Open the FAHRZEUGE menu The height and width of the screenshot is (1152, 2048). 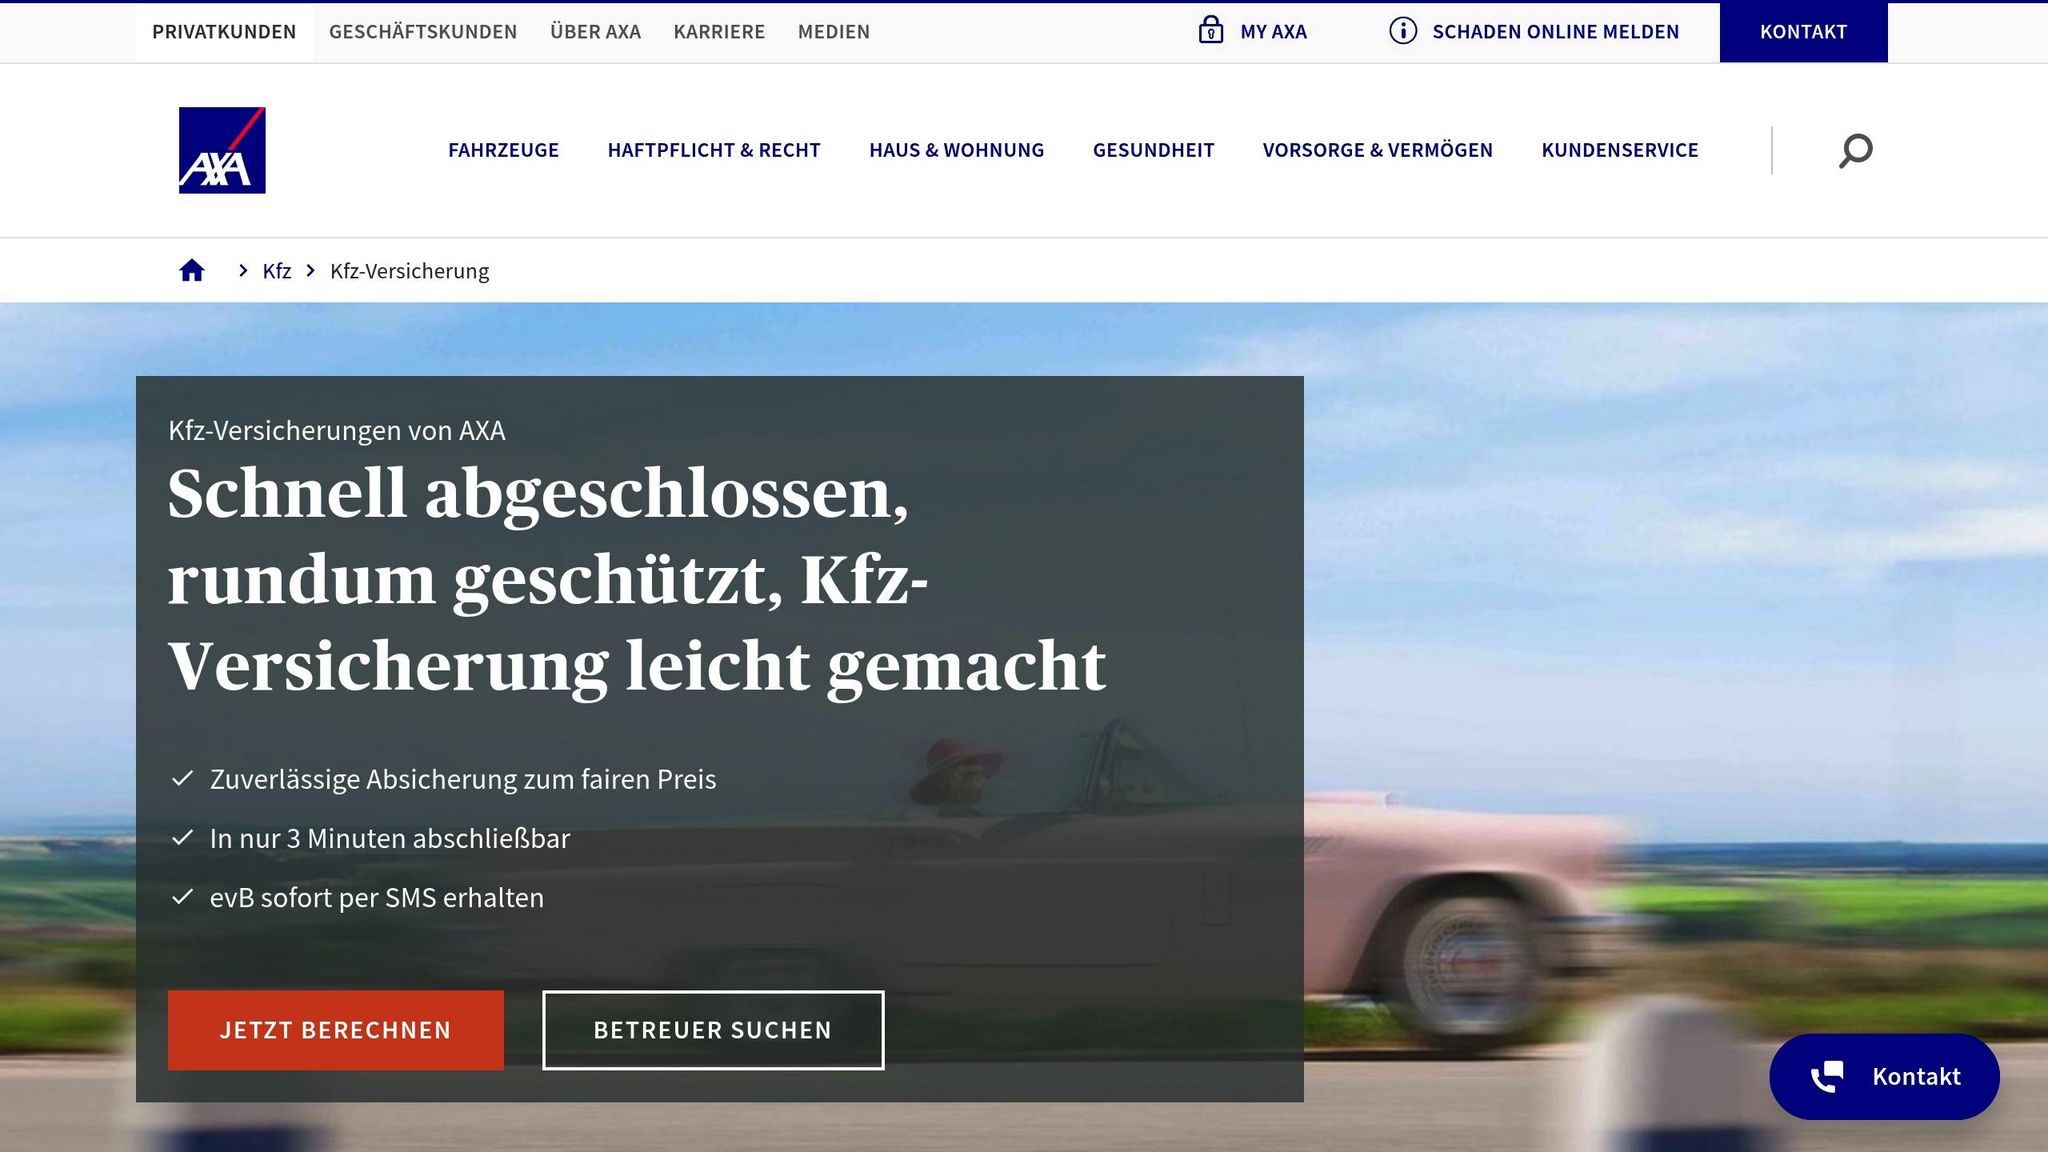504,150
